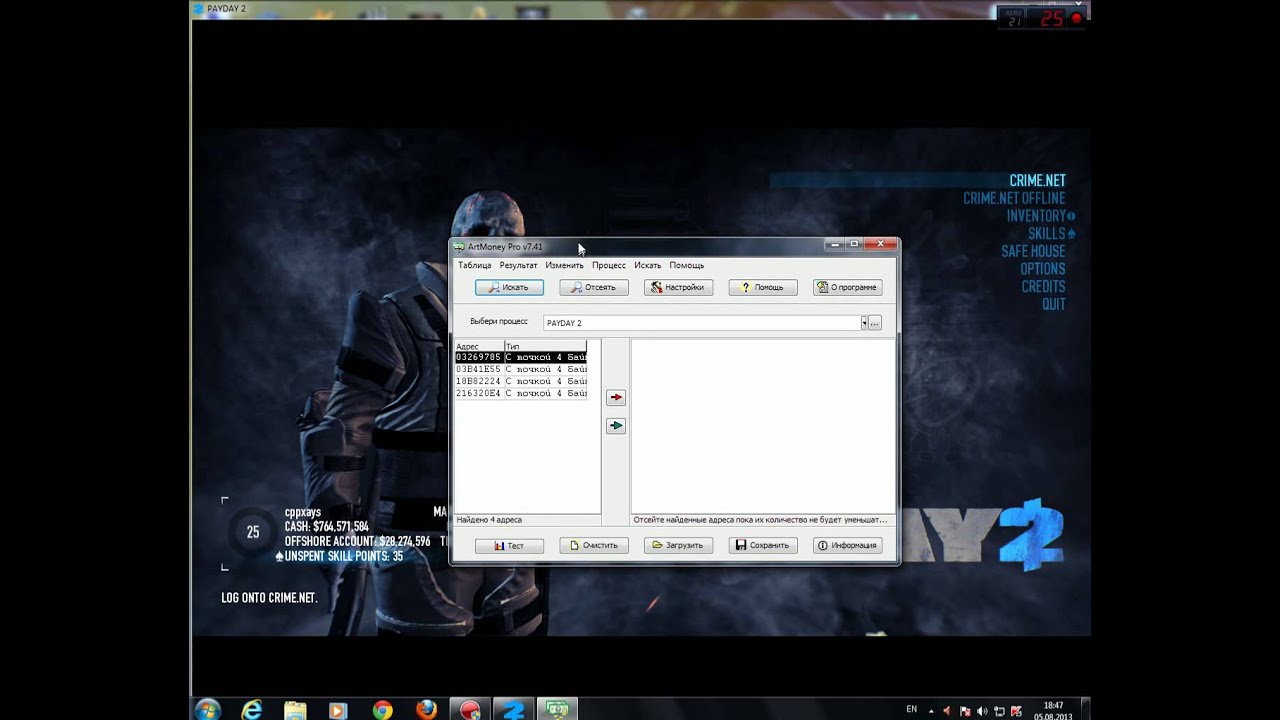This screenshot has width=1280, height=720.
Task: Click the Отсеять filter button
Action: (594, 287)
